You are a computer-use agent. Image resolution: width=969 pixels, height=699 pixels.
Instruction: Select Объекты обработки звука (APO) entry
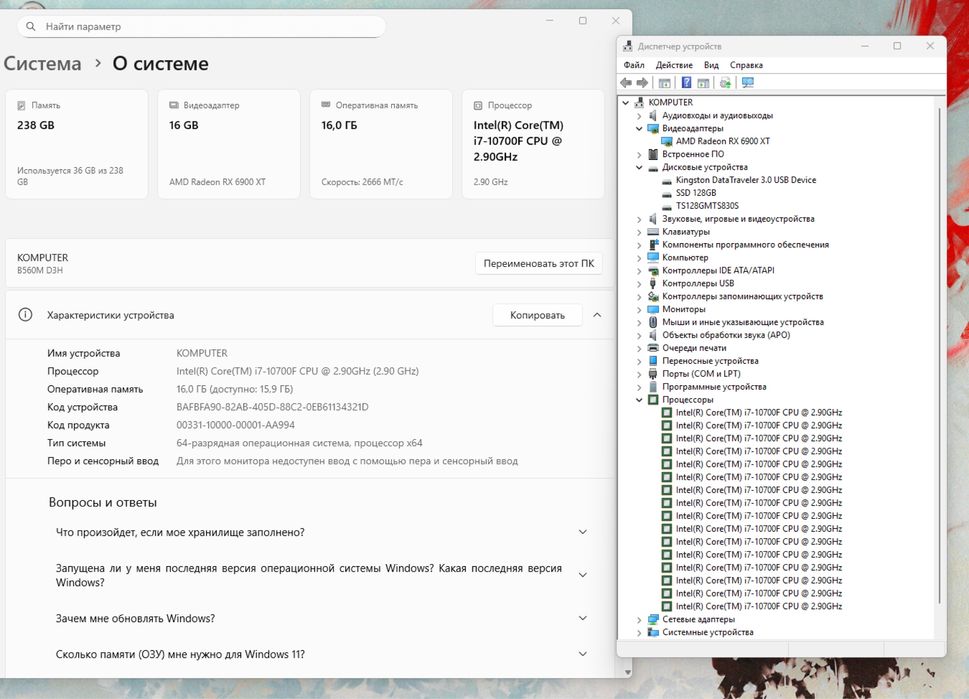pyautogui.click(x=726, y=335)
